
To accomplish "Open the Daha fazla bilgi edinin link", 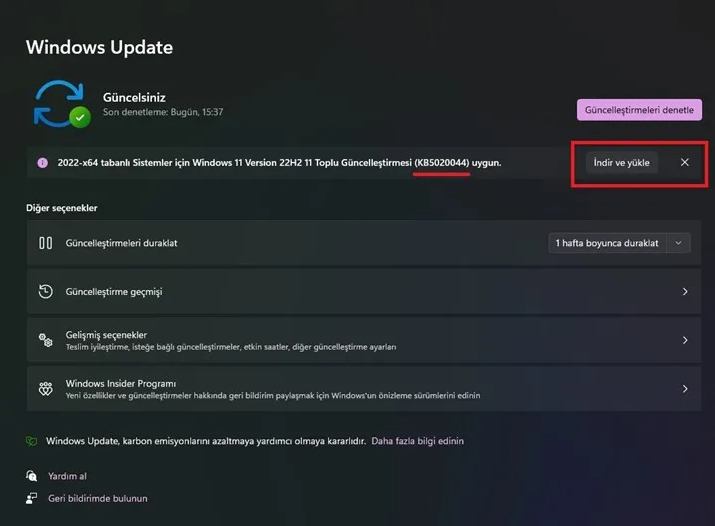I will coord(417,441).
